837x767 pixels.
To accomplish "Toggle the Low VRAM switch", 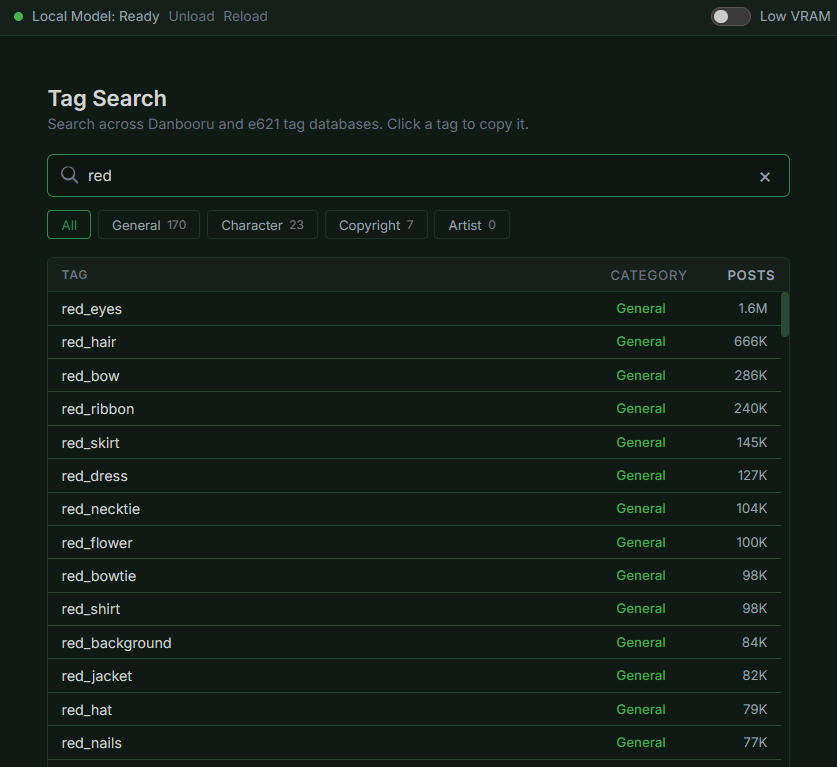I will click(730, 16).
